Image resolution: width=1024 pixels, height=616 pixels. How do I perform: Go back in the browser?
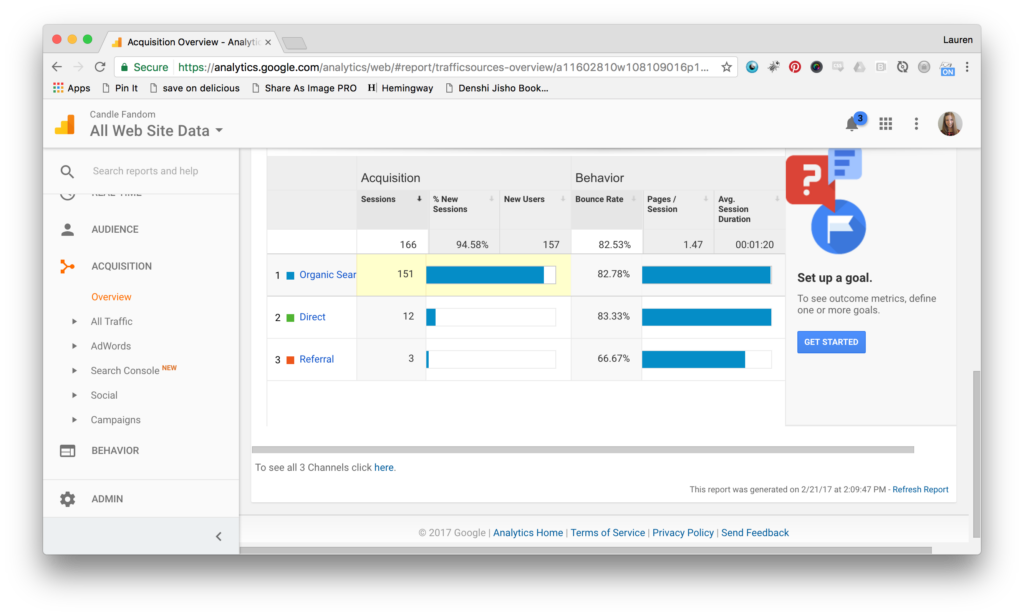tap(57, 67)
